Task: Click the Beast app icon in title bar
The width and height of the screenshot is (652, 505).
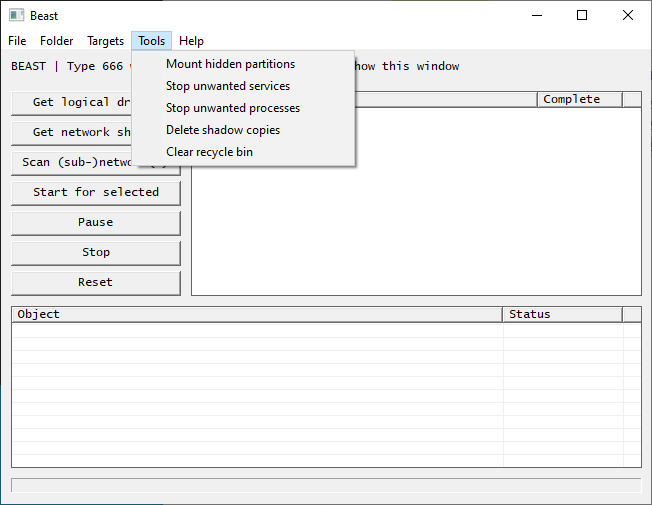Action: click(16, 15)
